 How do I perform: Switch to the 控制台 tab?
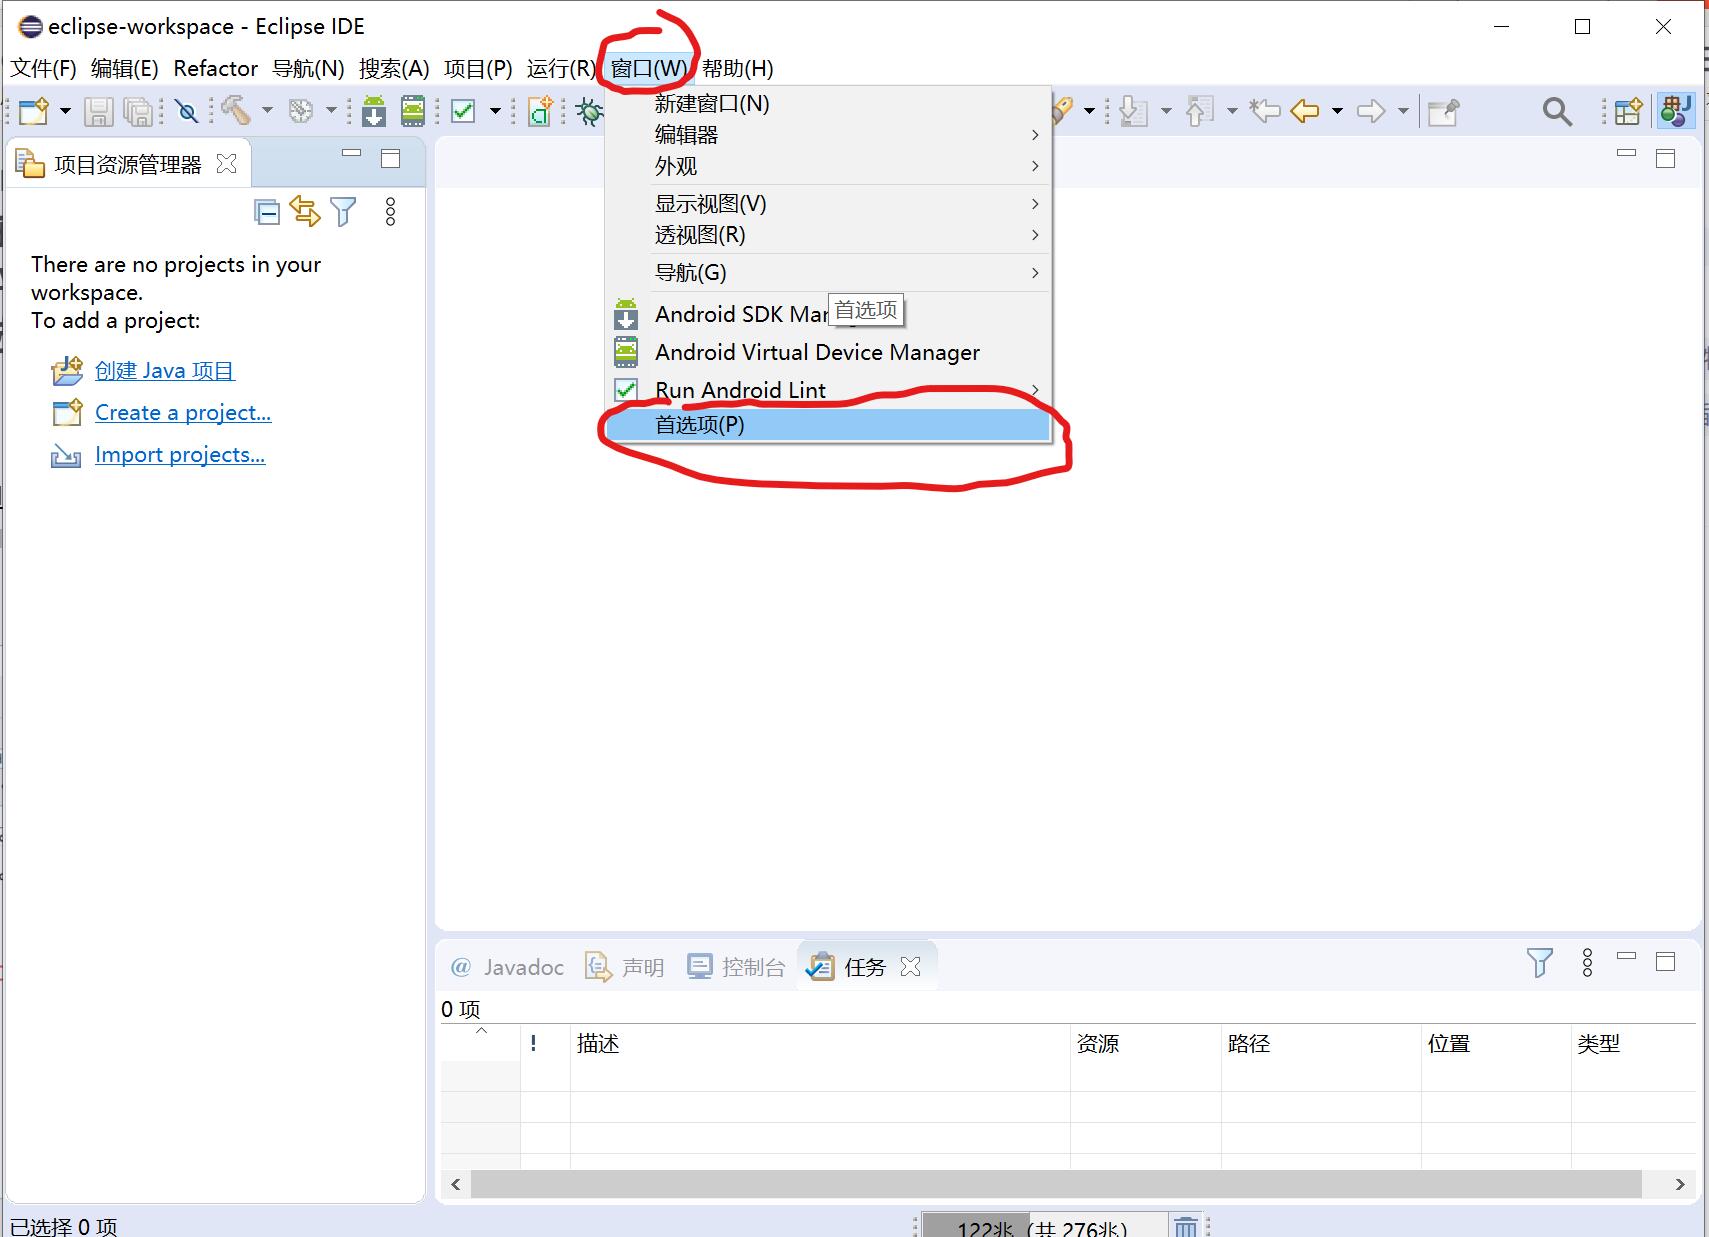[x=737, y=967]
